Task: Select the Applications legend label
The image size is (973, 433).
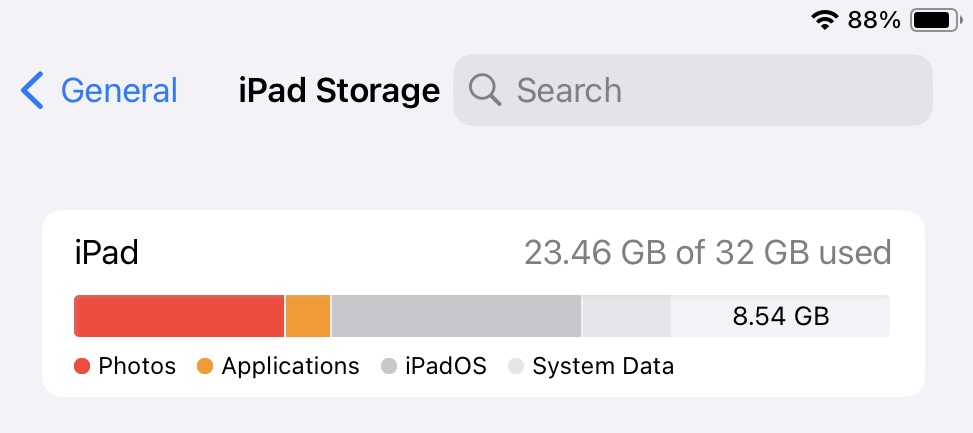Action: tap(290, 367)
